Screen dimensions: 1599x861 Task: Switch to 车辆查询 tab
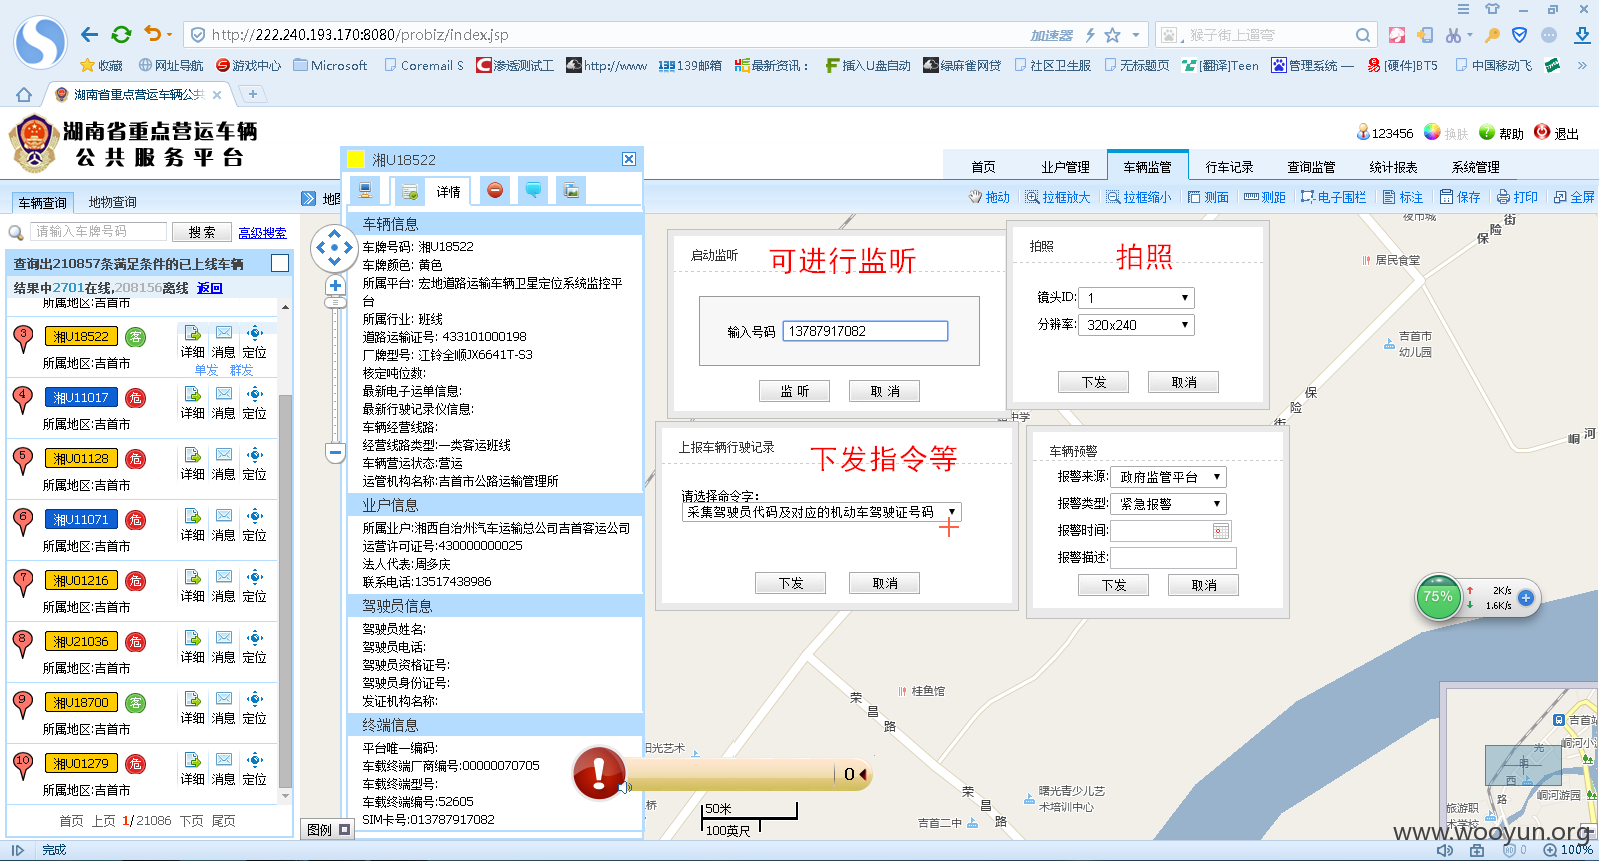42,202
